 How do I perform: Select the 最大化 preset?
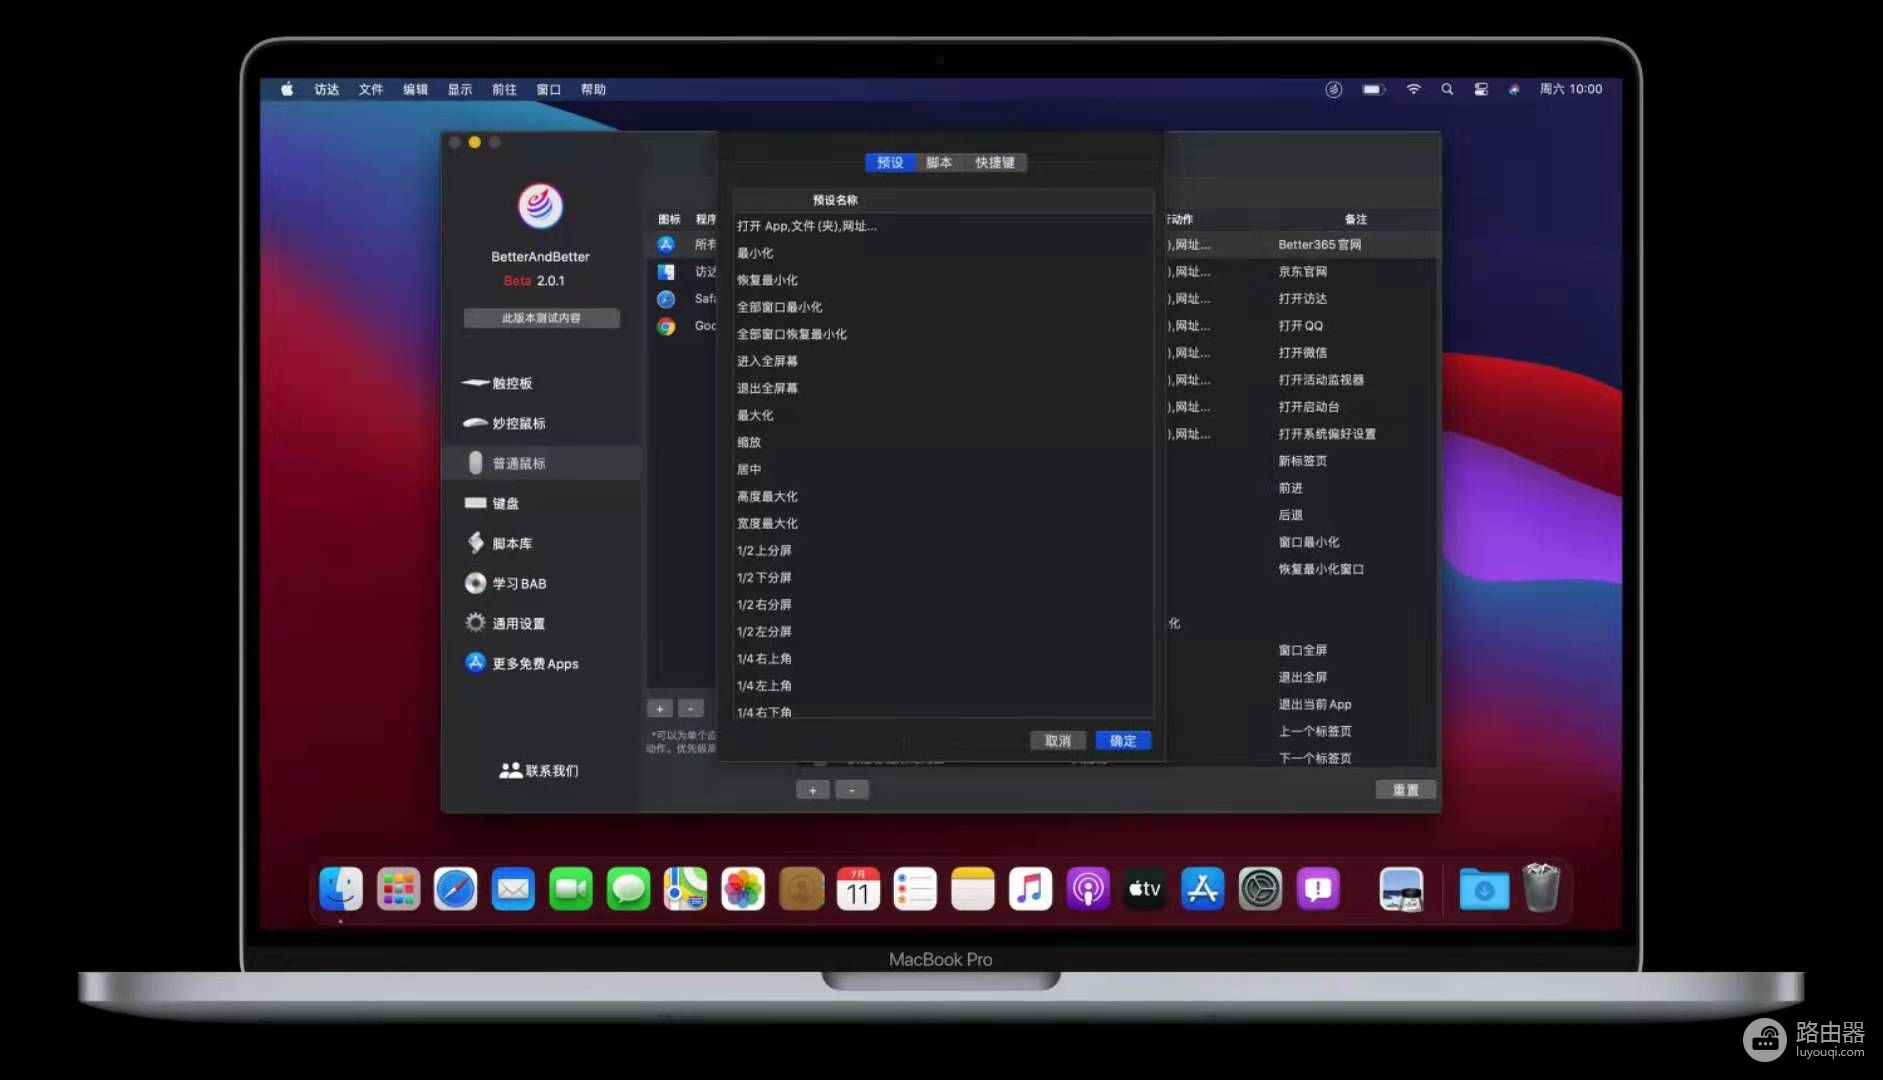pos(943,415)
